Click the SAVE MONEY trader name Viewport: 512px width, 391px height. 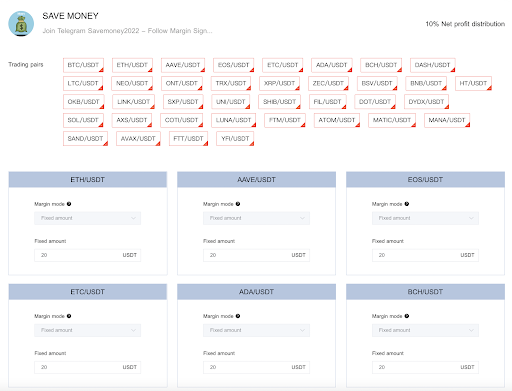(x=70, y=16)
